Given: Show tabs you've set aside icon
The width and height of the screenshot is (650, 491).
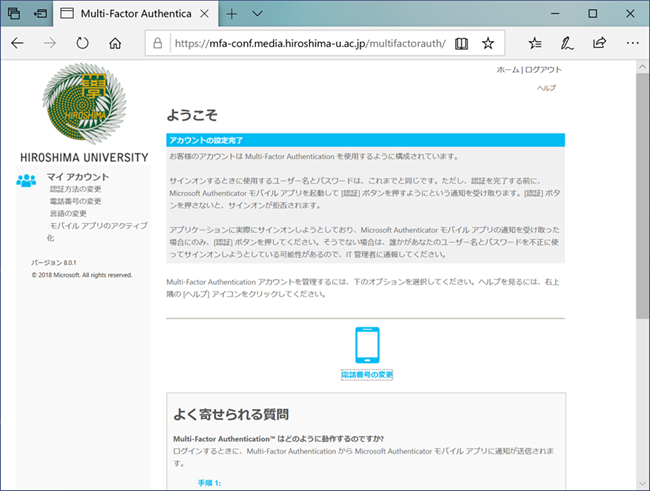Looking at the screenshot, I should tap(14, 14).
